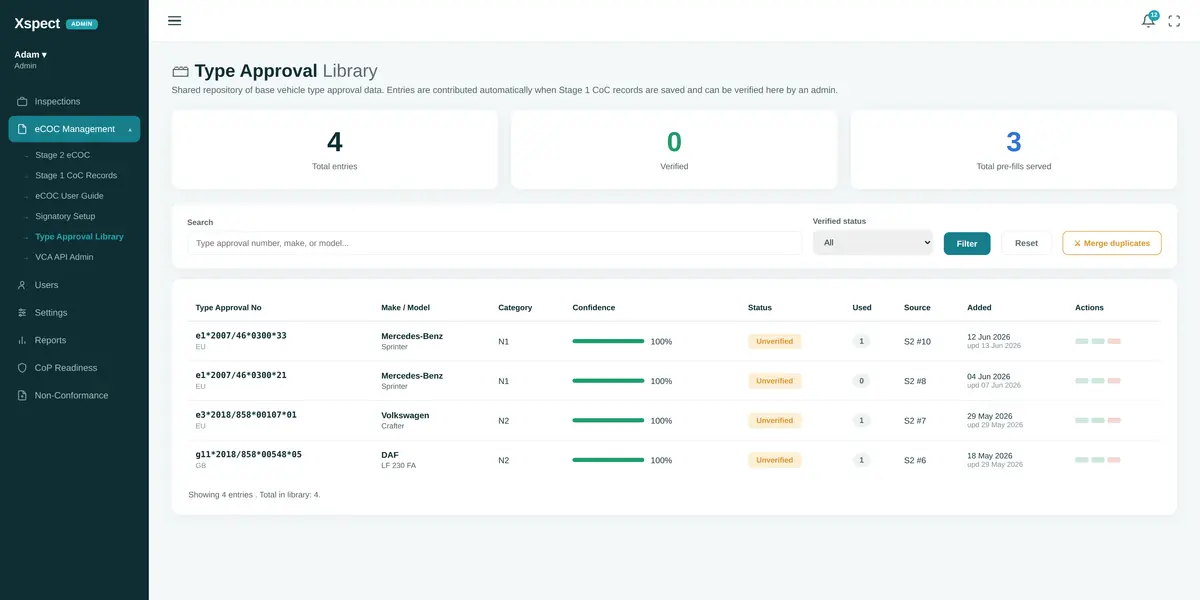Go to Signatory Setup
This screenshot has width=1200, height=600.
point(65,216)
